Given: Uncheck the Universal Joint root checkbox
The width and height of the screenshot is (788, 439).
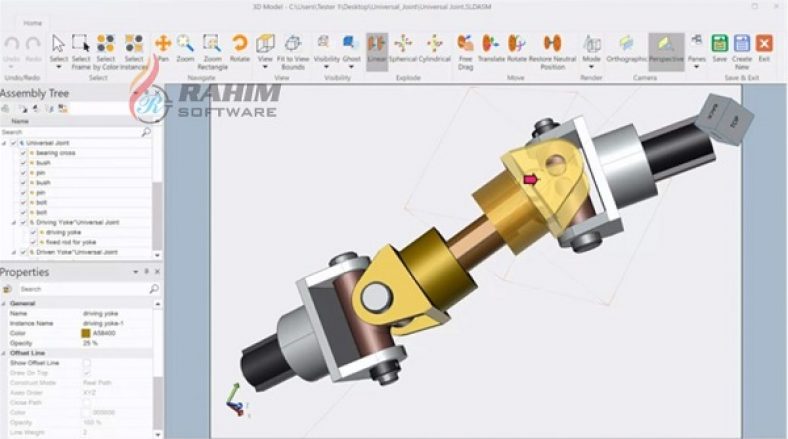Looking at the screenshot, I should coord(14,143).
